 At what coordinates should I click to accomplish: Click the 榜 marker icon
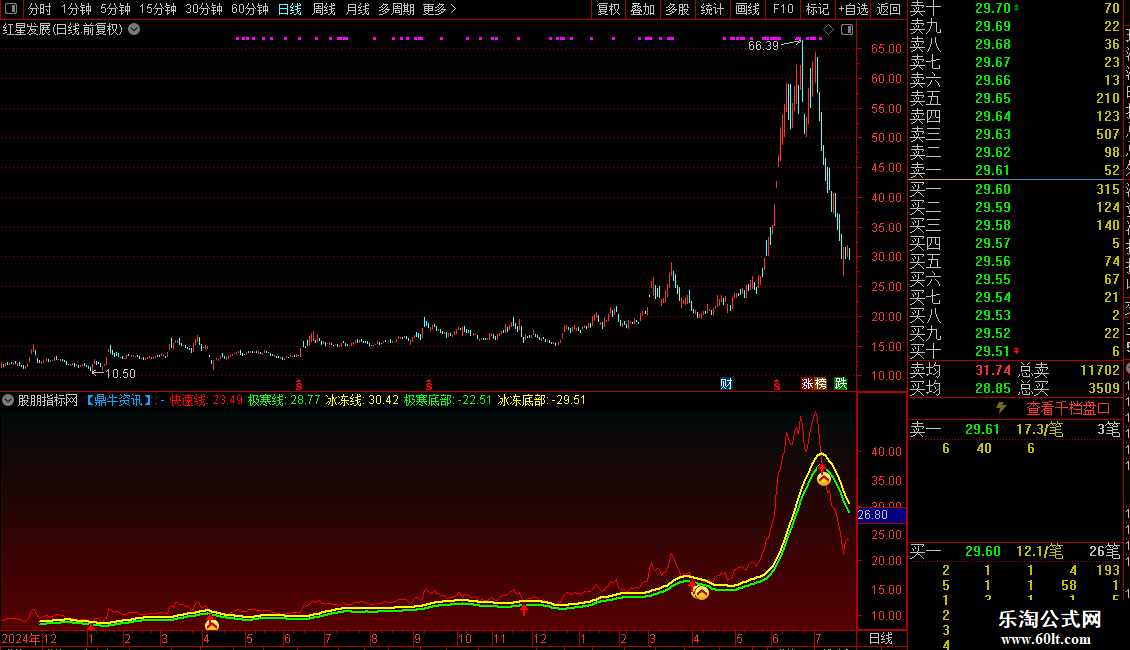pyautogui.click(x=821, y=383)
